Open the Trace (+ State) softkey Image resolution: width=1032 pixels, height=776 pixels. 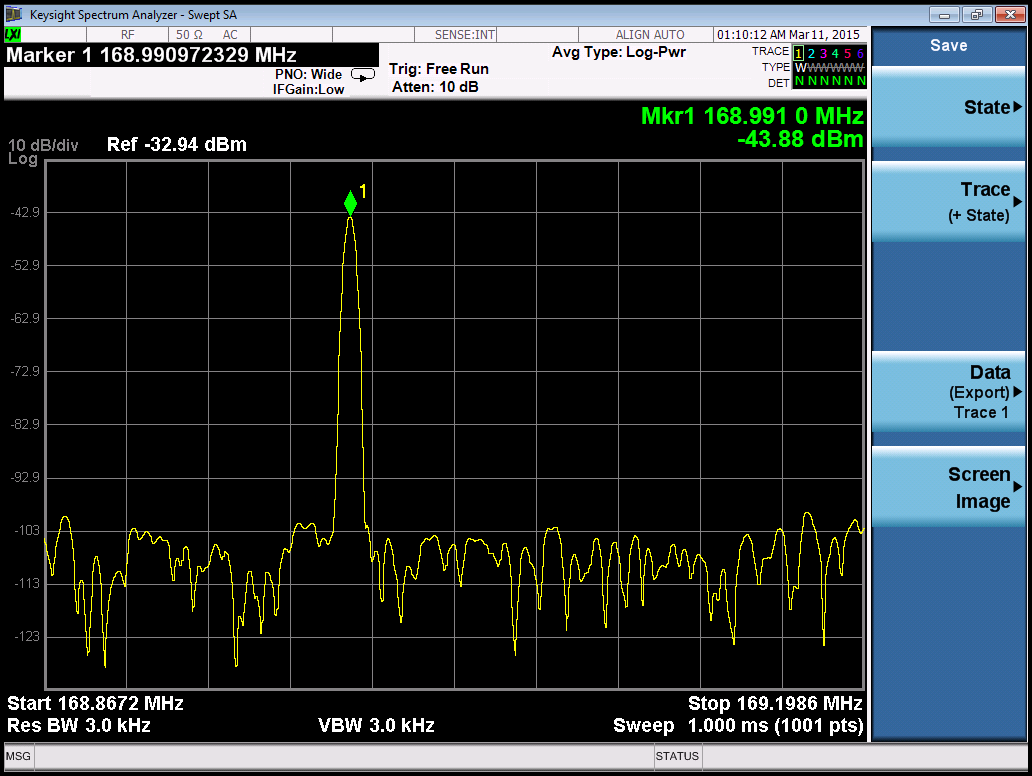tap(948, 201)
